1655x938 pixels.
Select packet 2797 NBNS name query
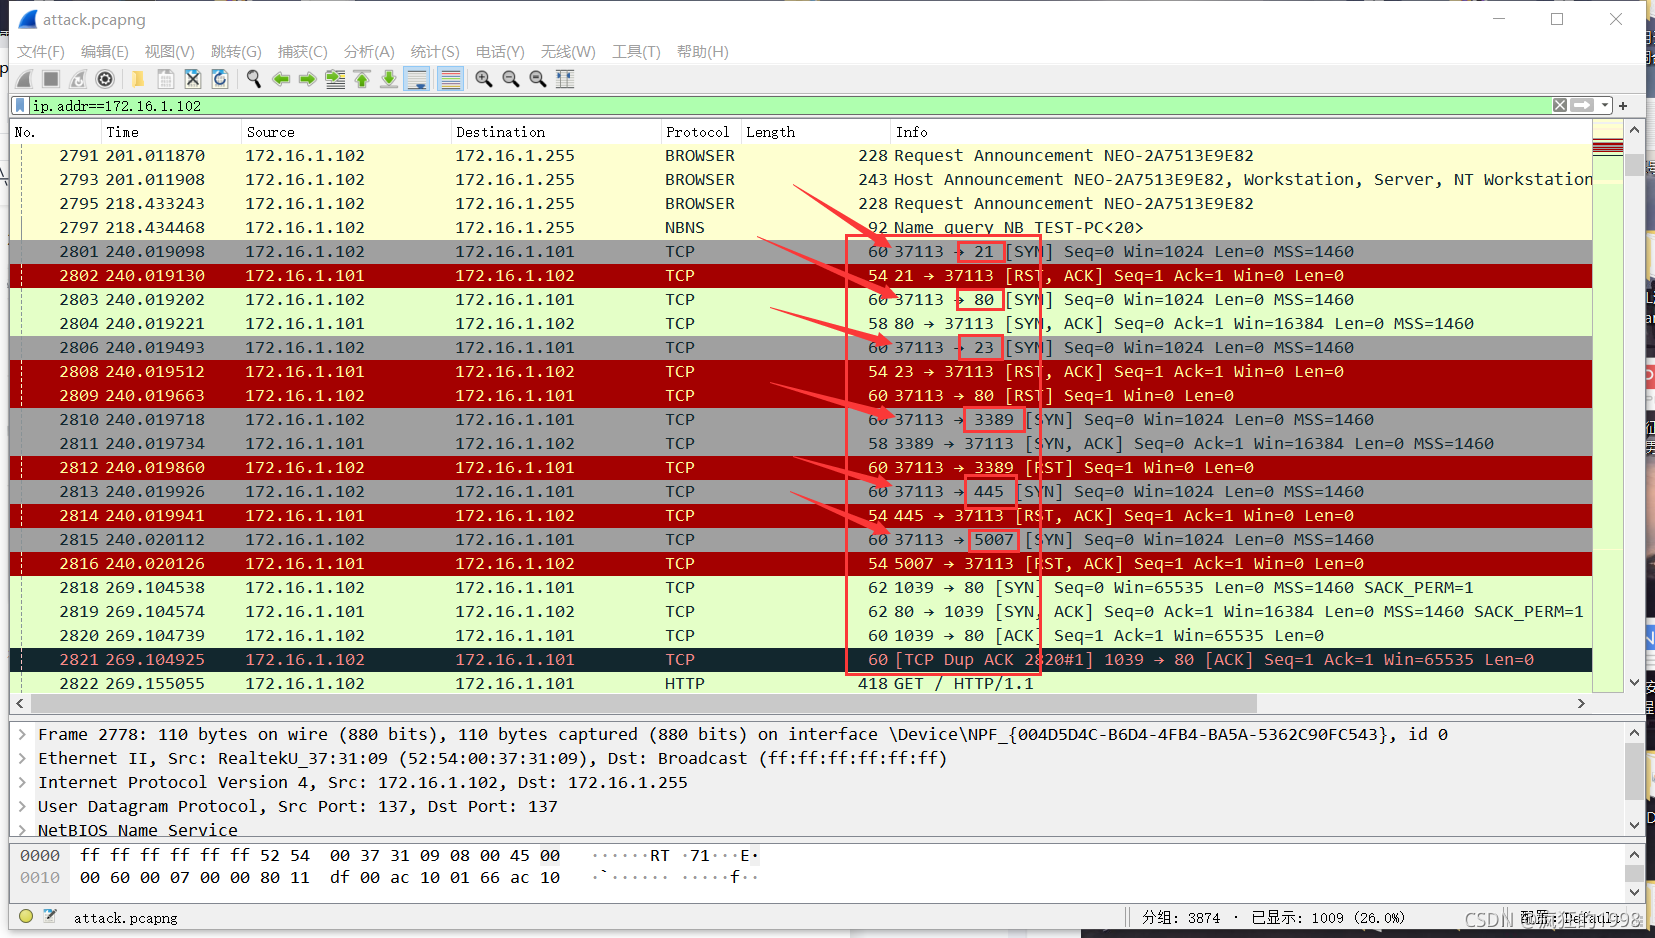click(x=801, y=228)
